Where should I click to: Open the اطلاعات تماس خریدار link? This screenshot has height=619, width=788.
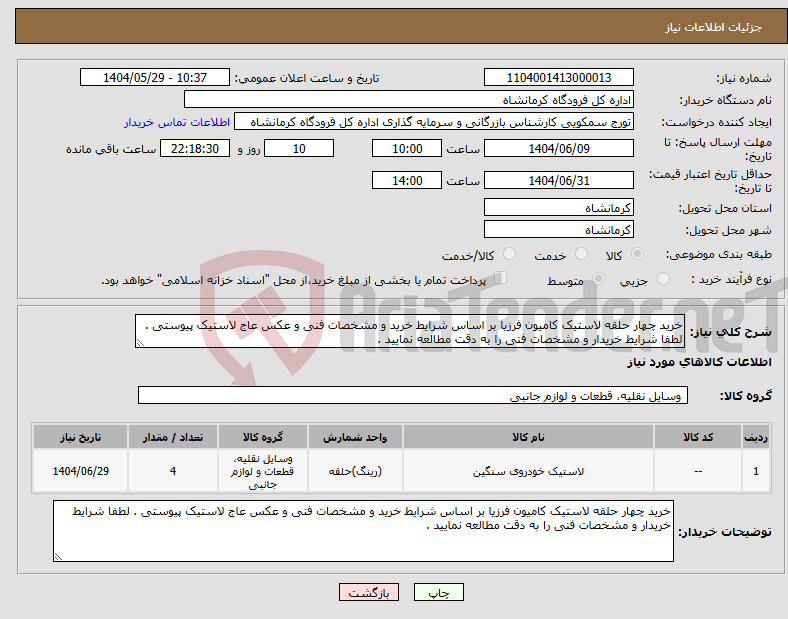coord(177,122)
